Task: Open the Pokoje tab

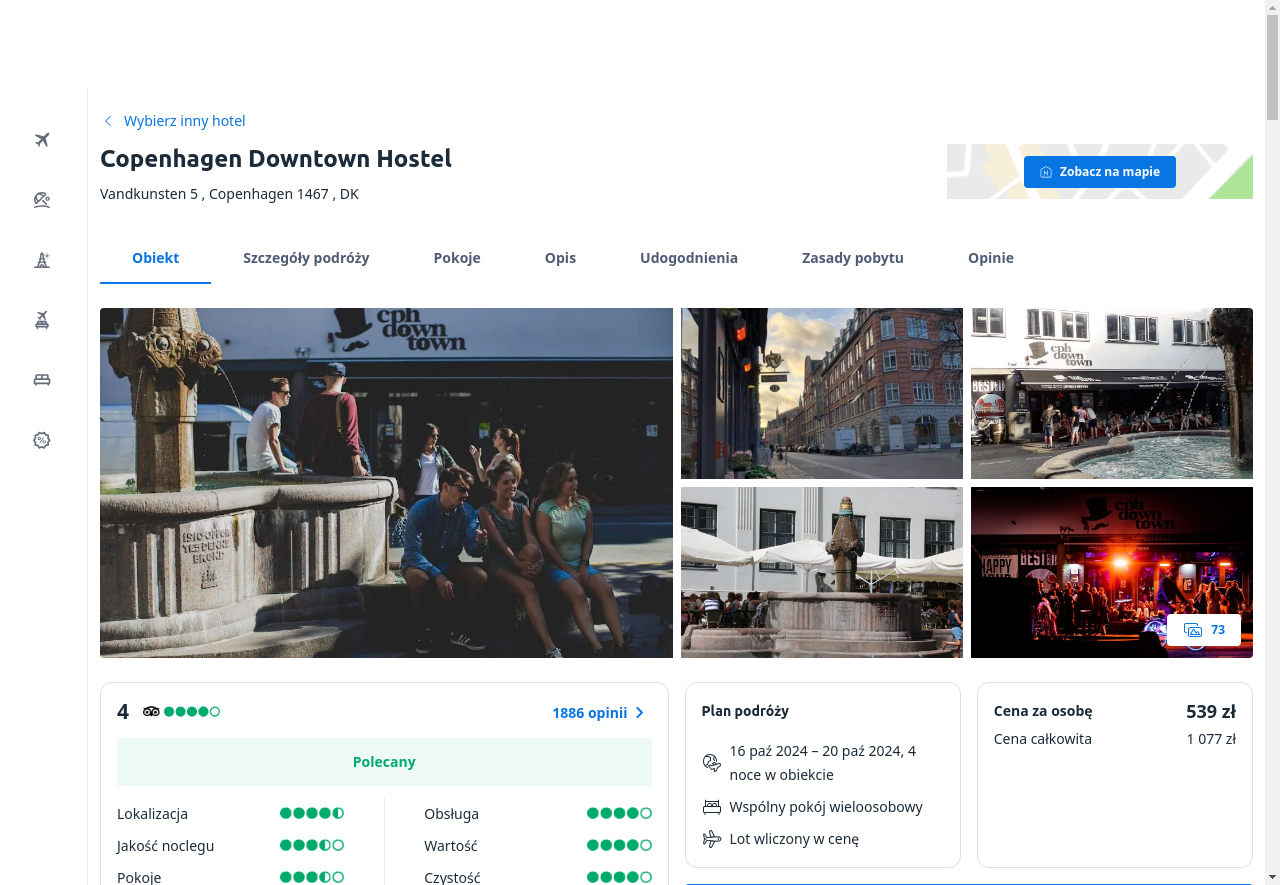Action: pos(457,258)
